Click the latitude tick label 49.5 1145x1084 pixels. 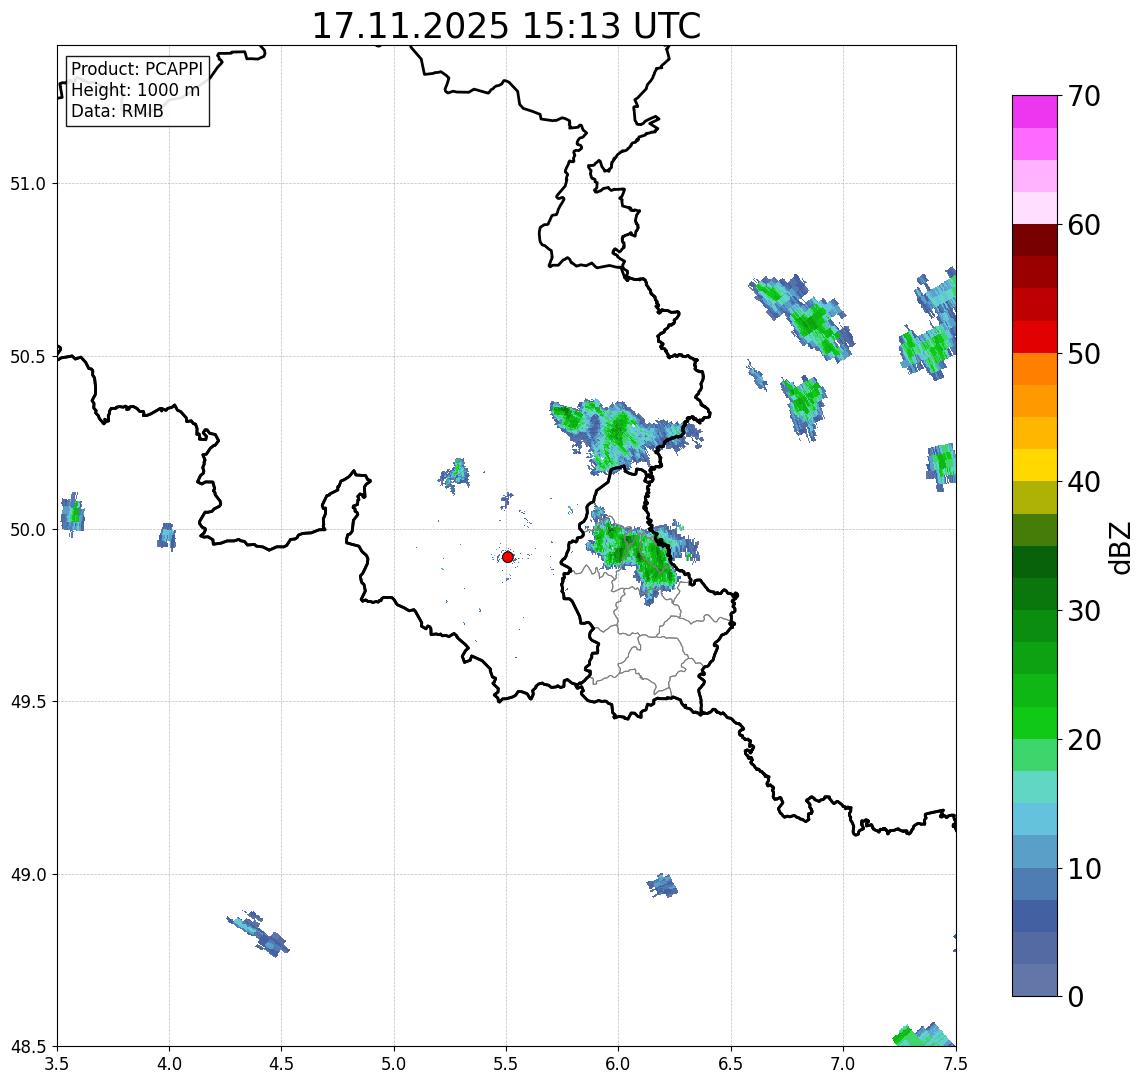28,702
